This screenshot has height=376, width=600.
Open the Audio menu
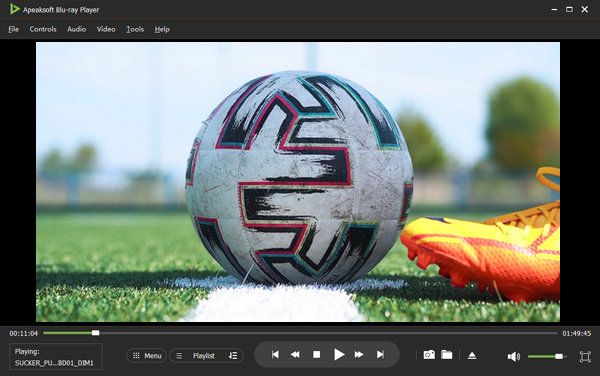77,29
